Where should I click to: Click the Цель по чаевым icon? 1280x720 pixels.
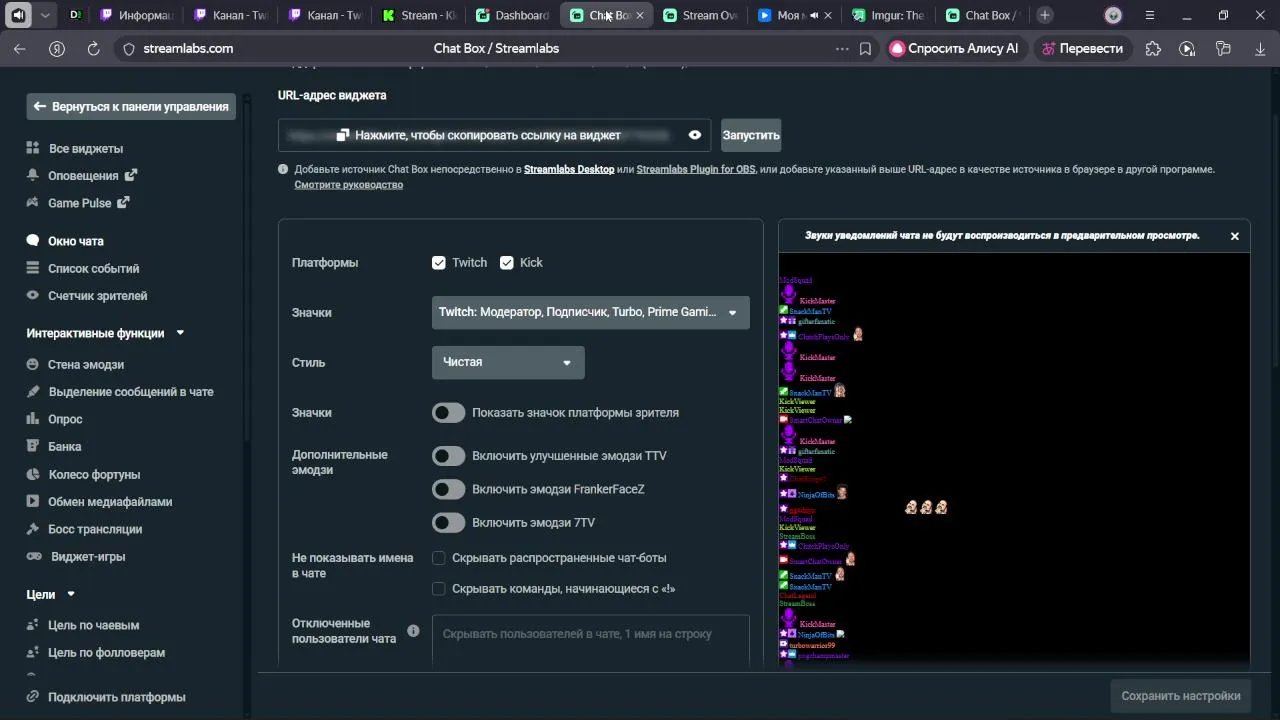pyautogui.click(x=33, y=625)
